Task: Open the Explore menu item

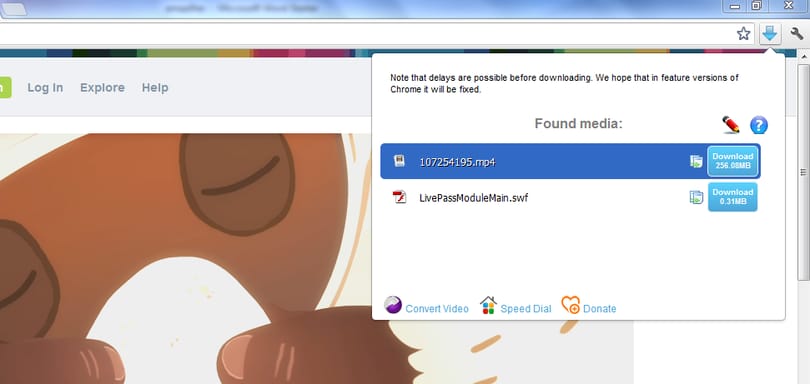Action: pyautogui.click(x=102, y=88)
